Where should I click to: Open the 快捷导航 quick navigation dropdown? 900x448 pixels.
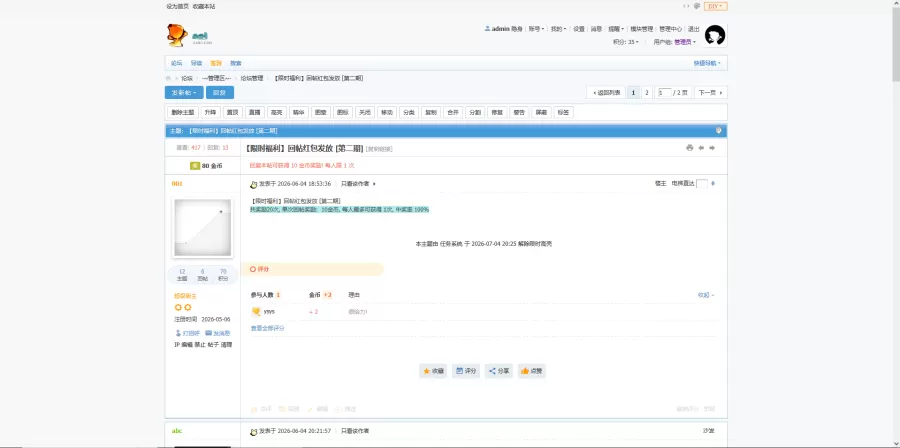707,63
